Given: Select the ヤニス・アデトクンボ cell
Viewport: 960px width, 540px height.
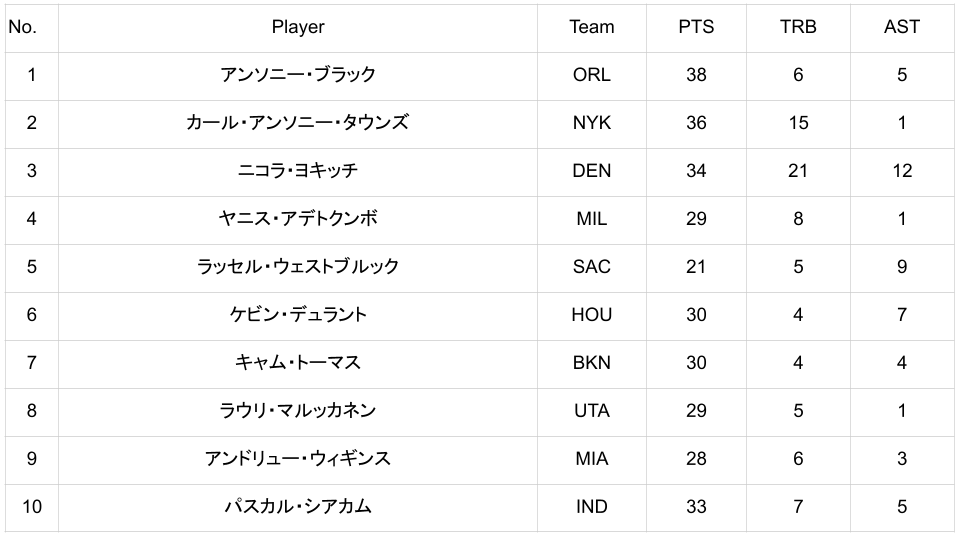Looking at the screenshot, I should pos(298,219).
